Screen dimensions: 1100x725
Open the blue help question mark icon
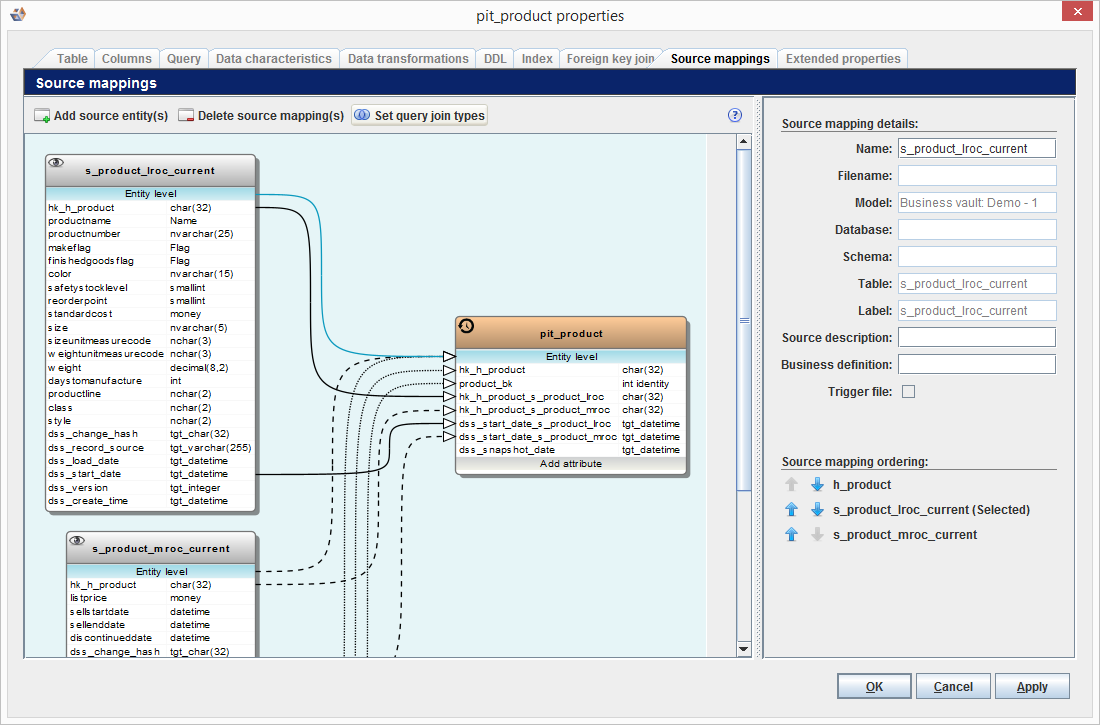735,115
